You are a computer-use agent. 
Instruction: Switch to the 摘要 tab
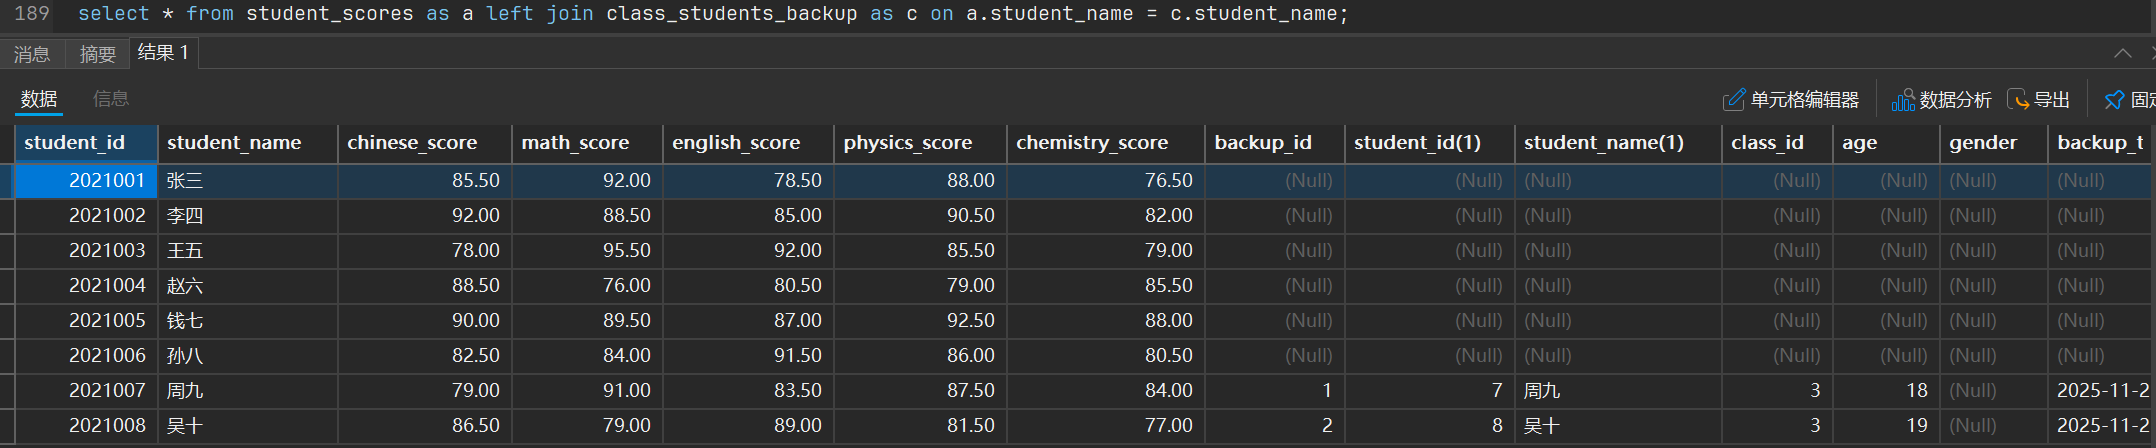98,54
